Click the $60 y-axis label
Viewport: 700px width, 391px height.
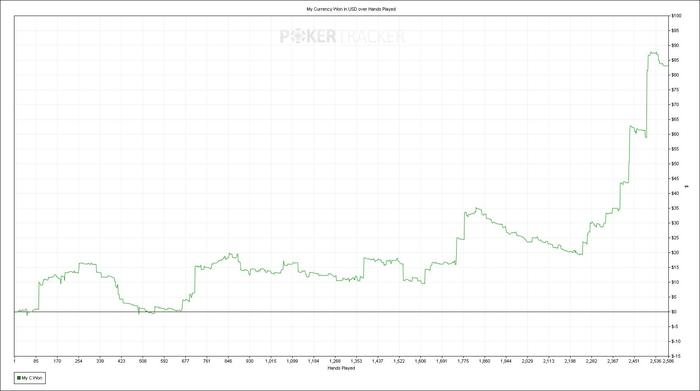(675, 134)
